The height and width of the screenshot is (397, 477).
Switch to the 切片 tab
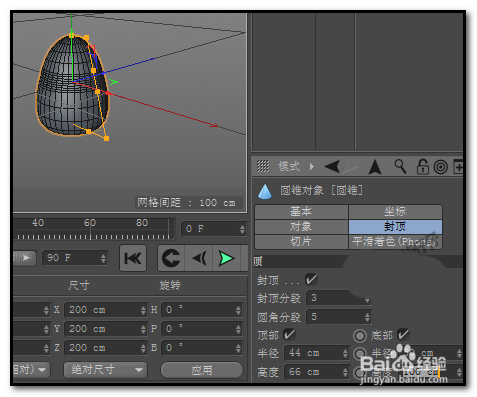301,242
